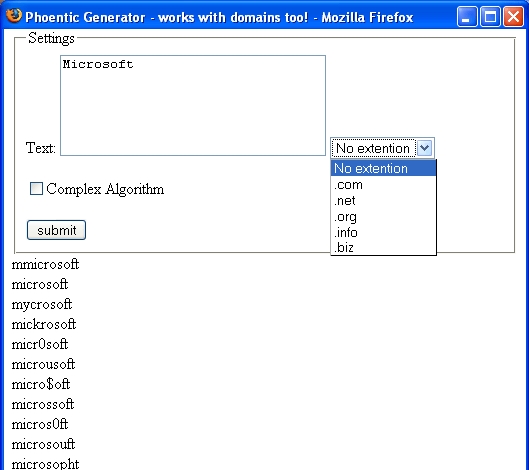The height and width of the screenshot is (470, 529).
Task: Select .biz from the extension list
Action: pyautogui.click(x=383, y=247)
